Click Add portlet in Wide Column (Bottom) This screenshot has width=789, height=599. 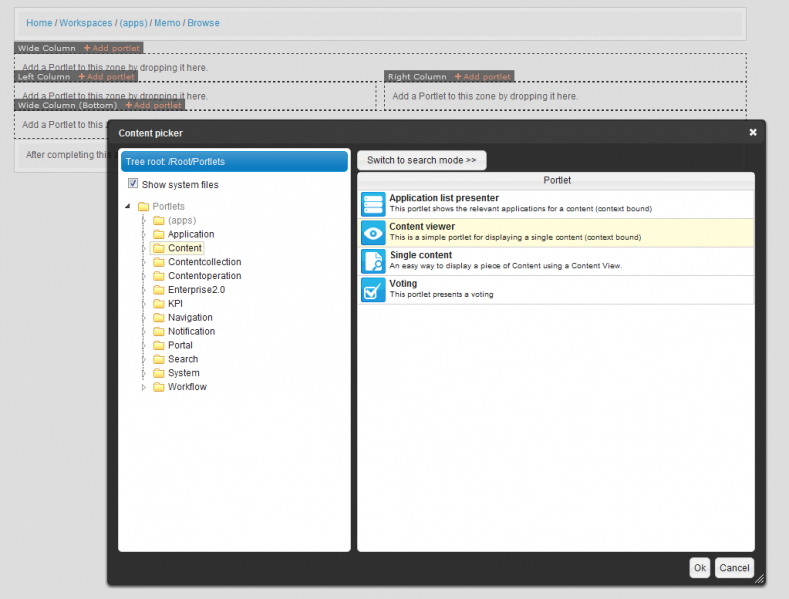click(x=153, y=105)
